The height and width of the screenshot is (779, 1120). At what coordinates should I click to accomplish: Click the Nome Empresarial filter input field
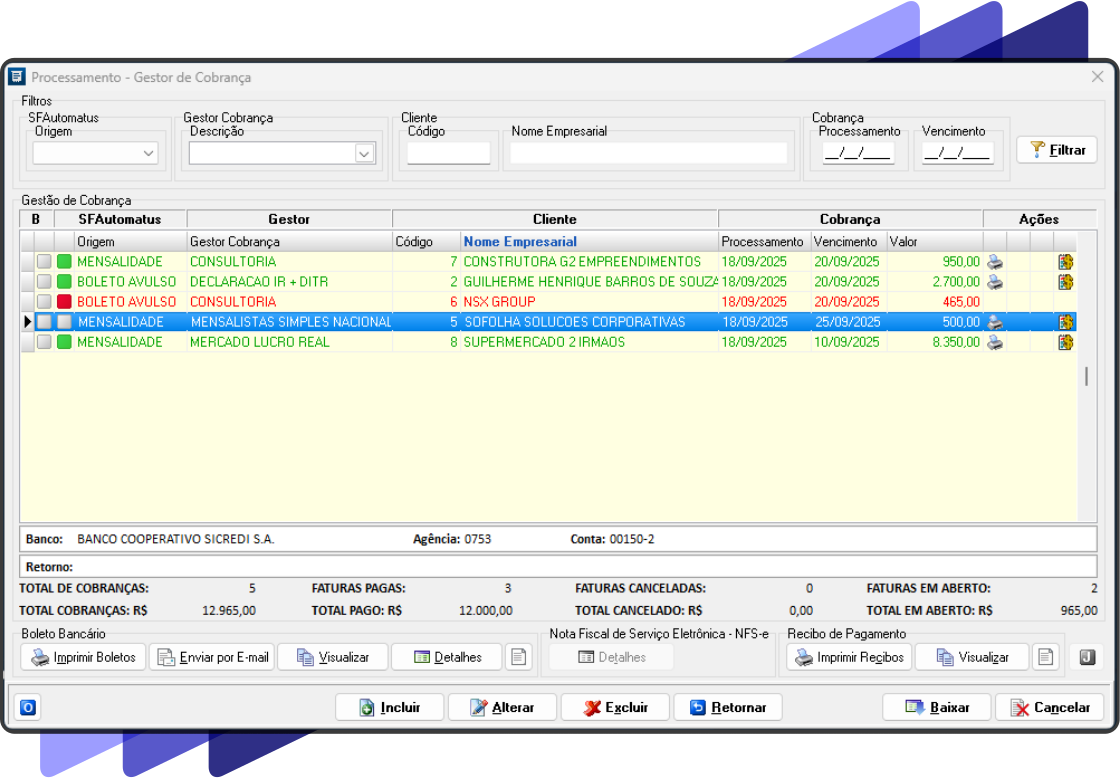pyautogui.click(x=648, y=153)
